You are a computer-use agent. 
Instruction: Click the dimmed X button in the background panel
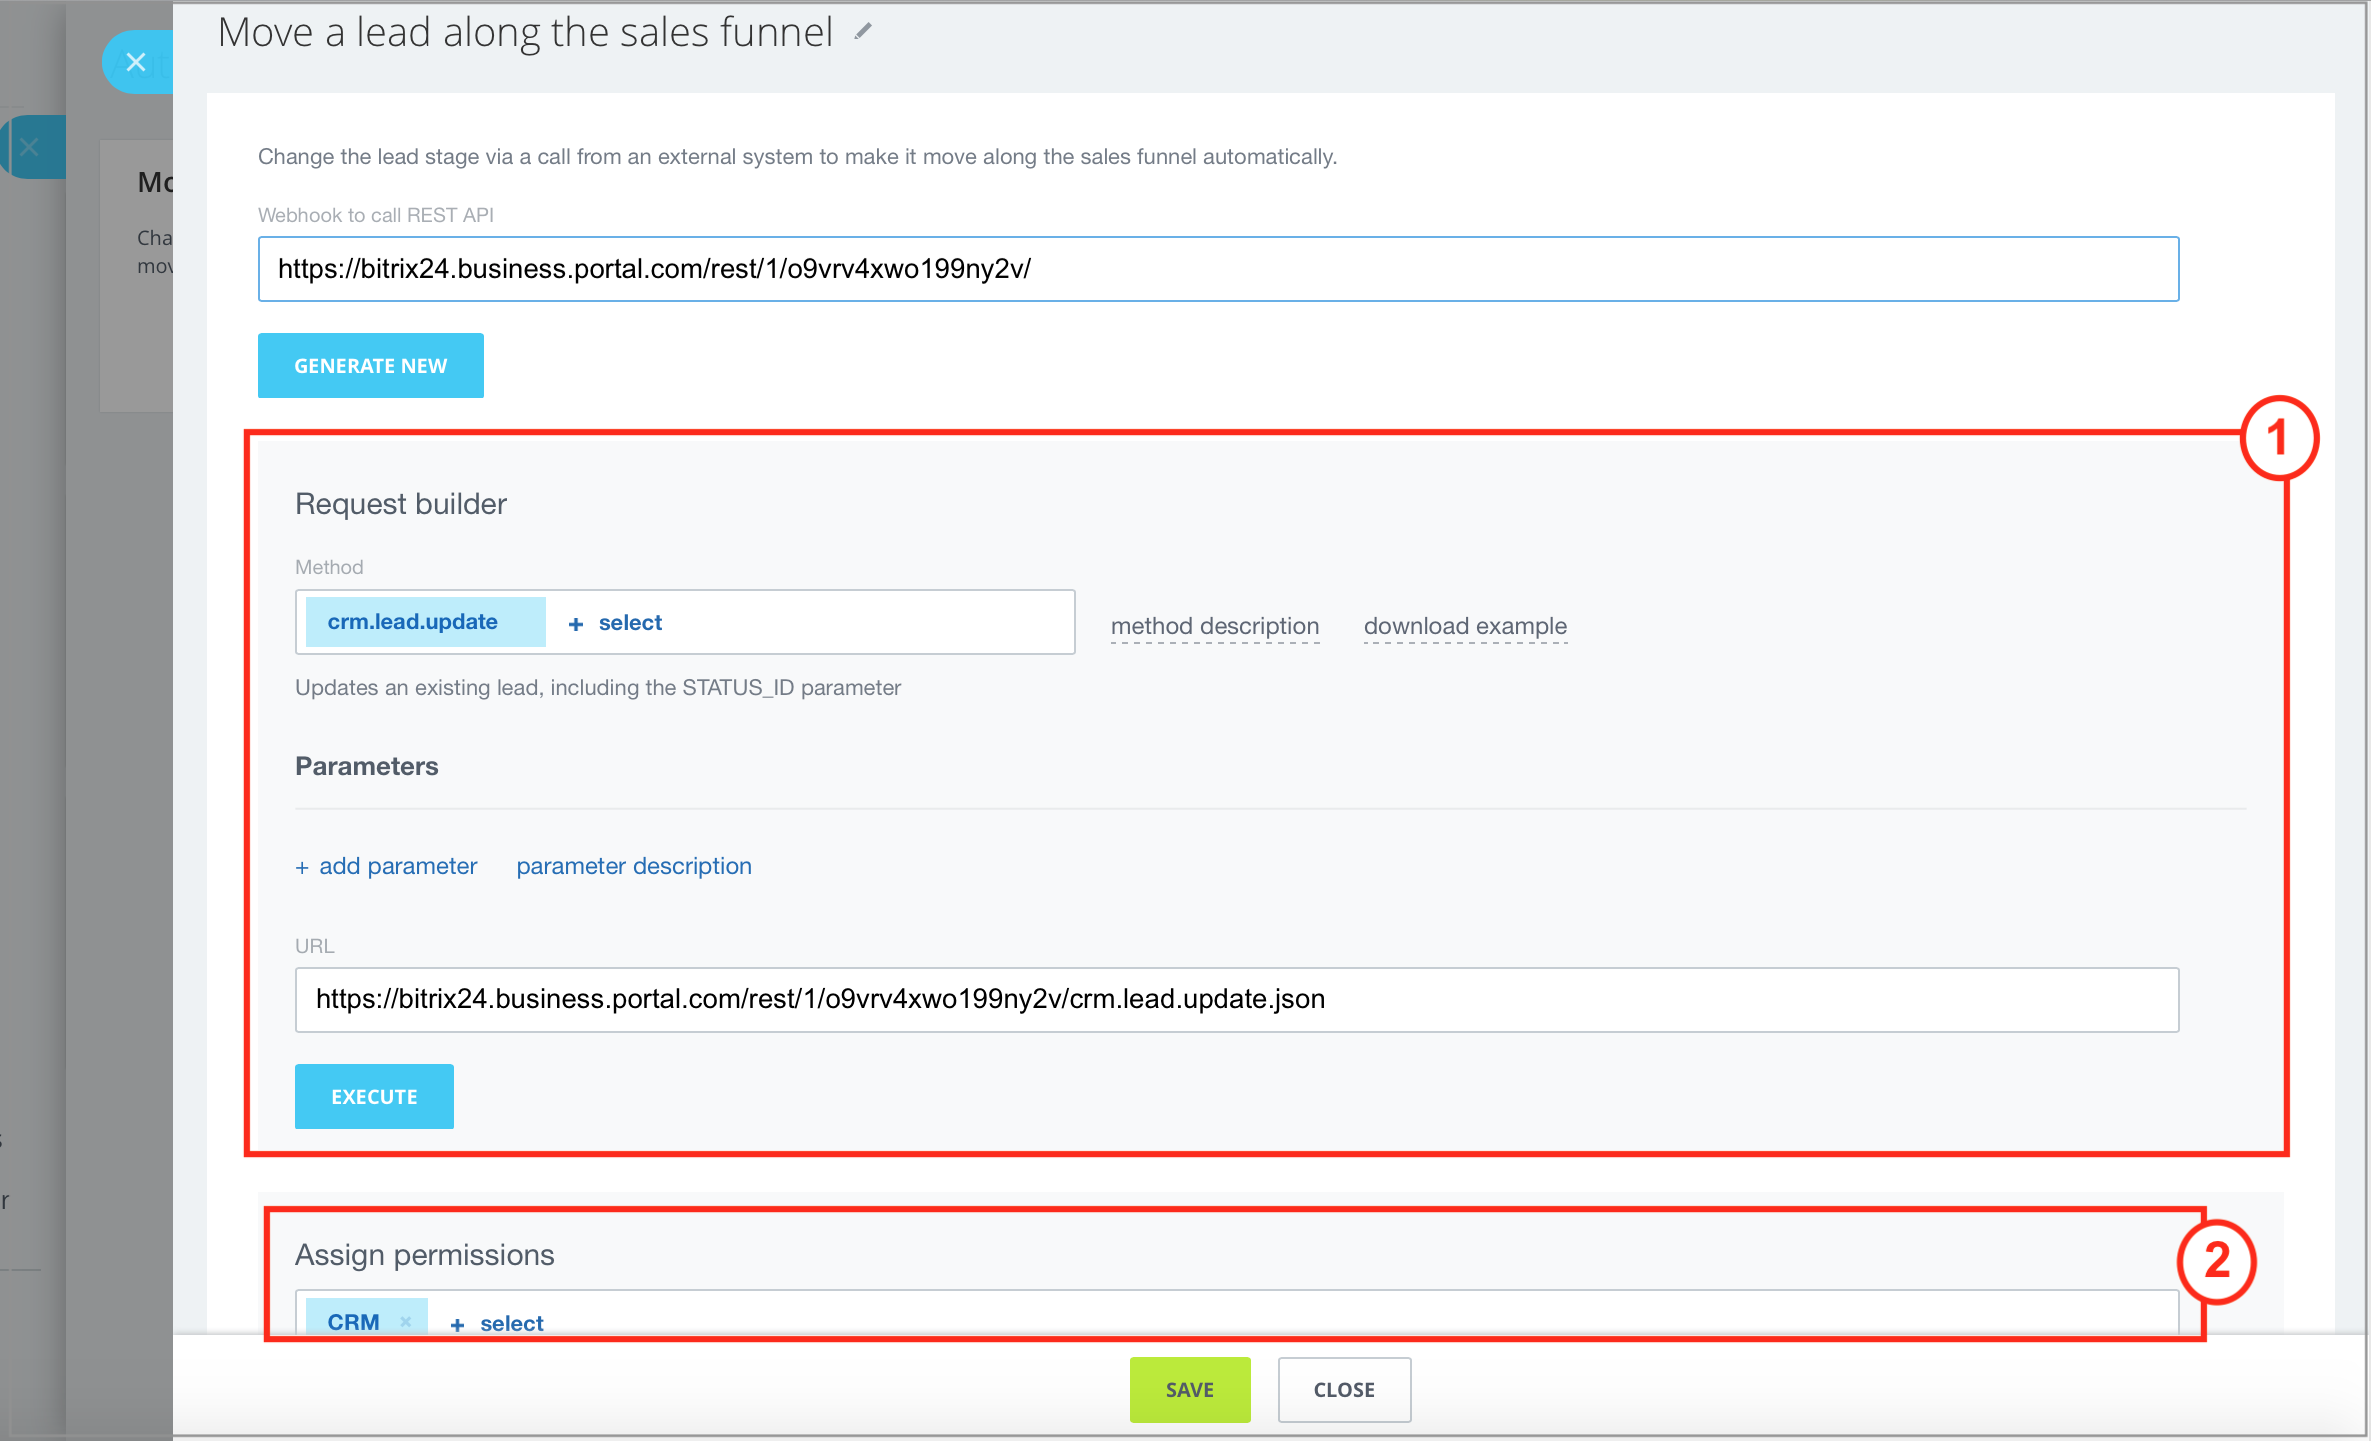coord(30,148)
